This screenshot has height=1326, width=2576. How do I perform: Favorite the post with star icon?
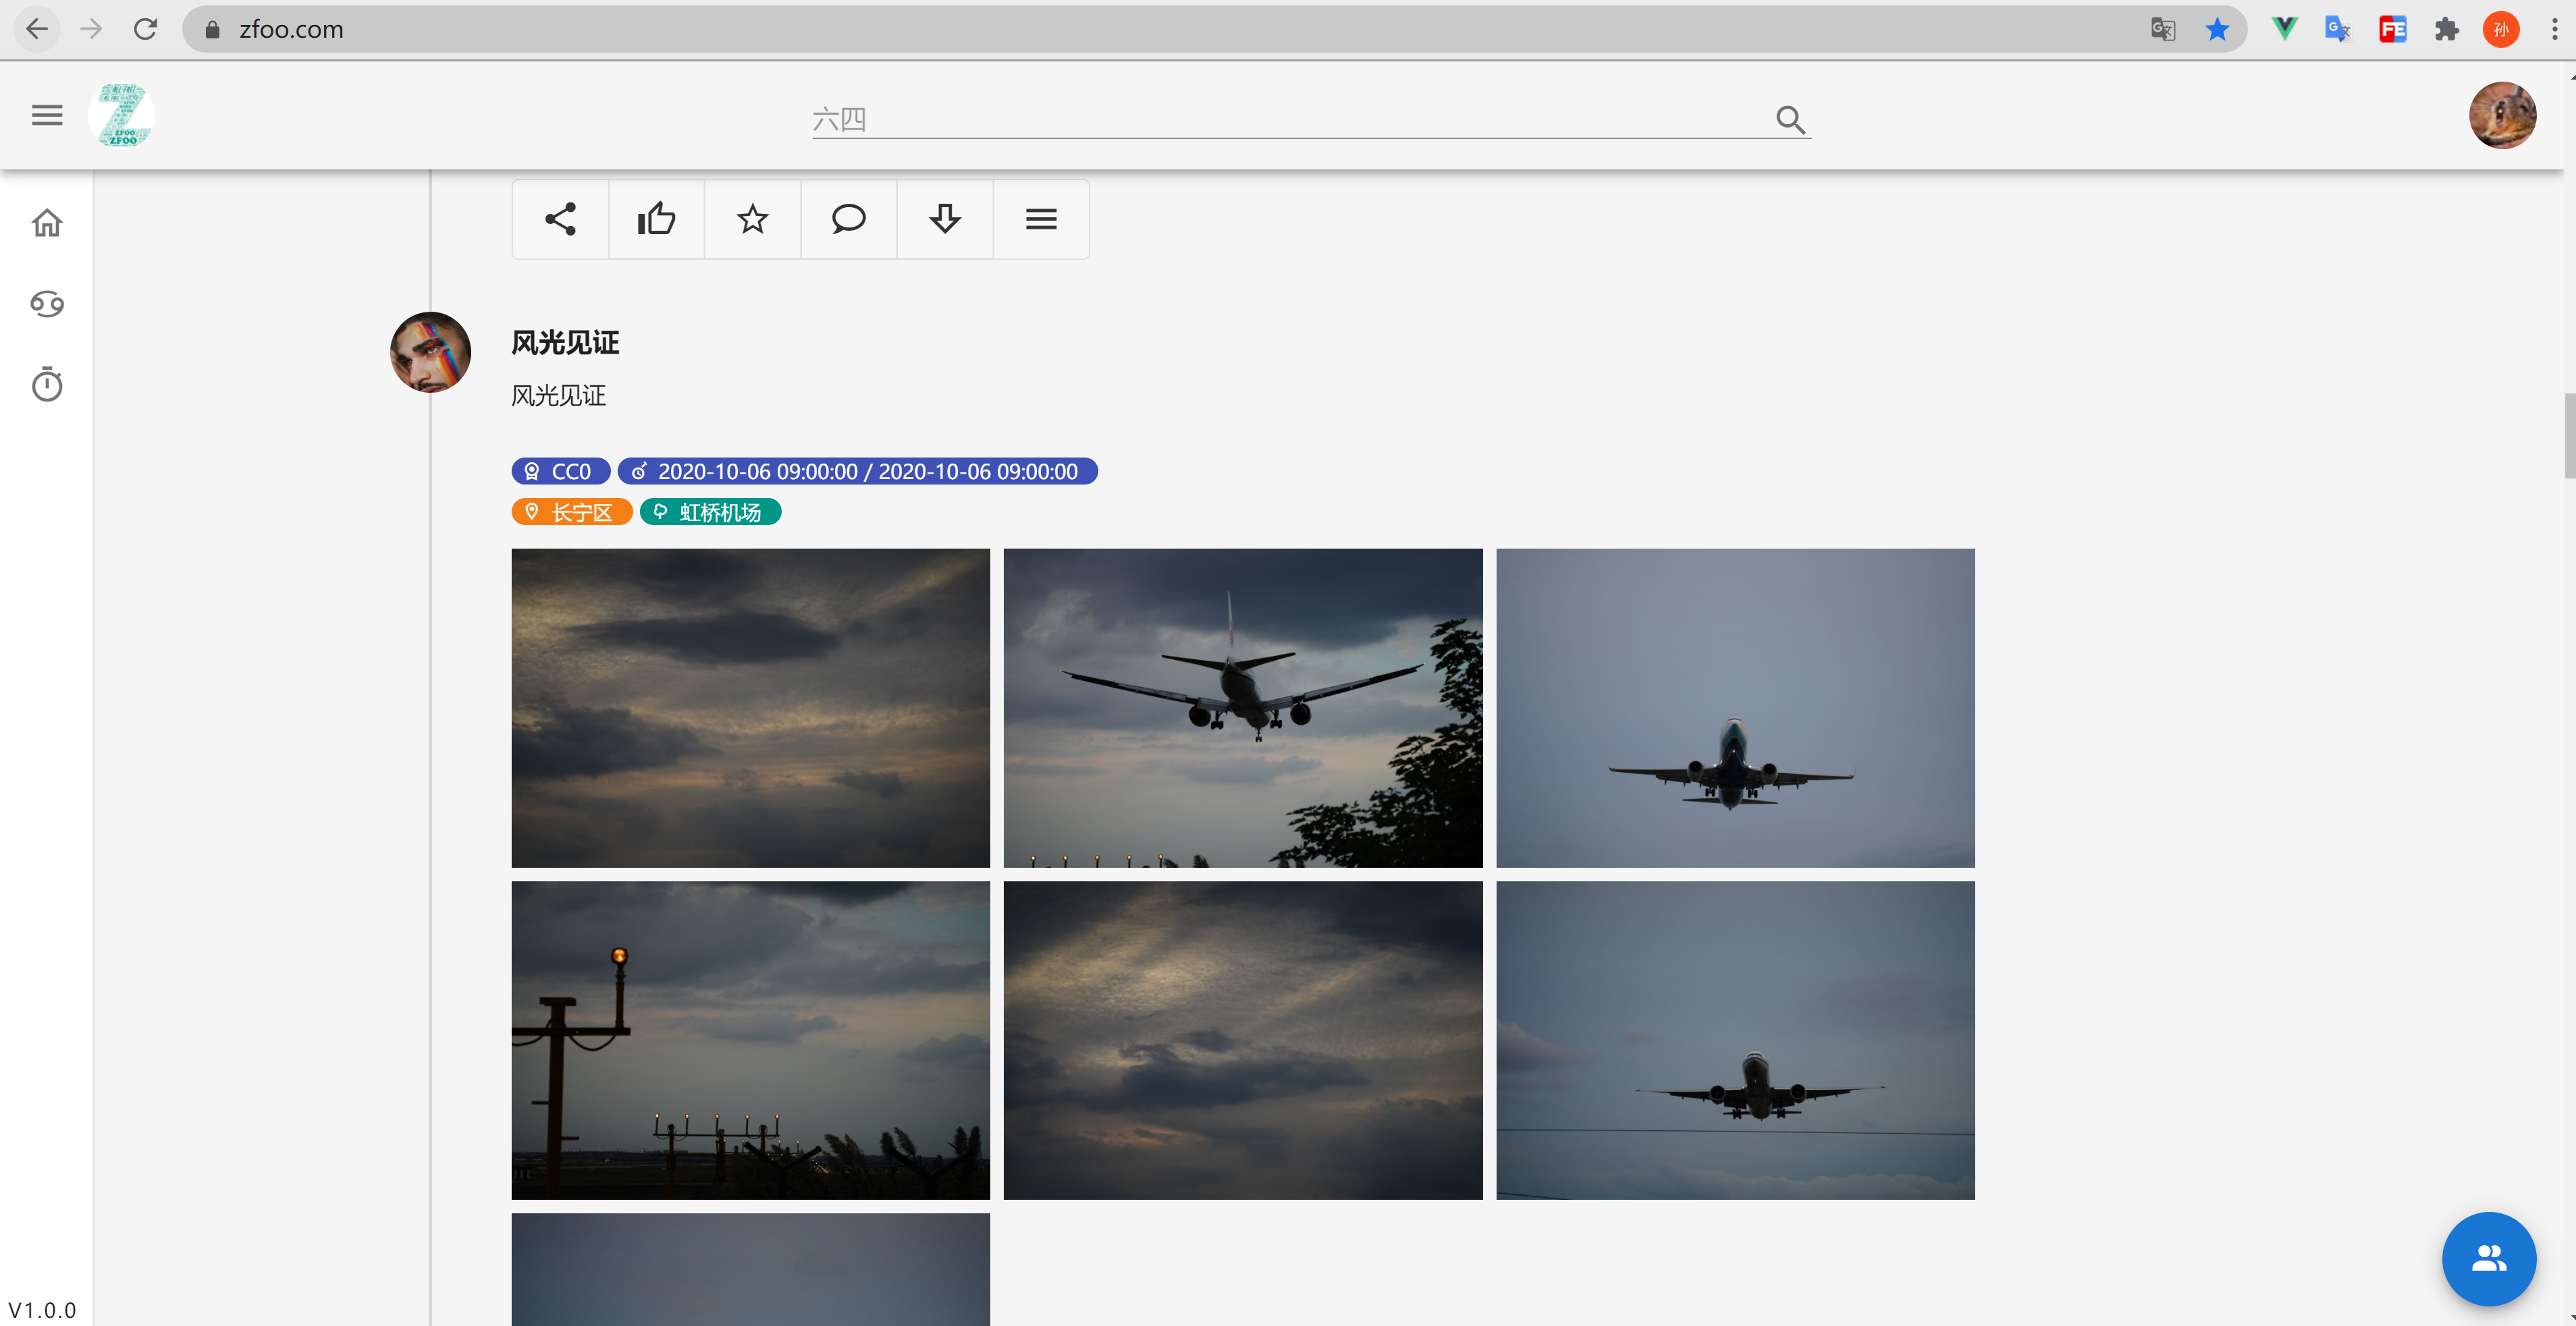752,219
